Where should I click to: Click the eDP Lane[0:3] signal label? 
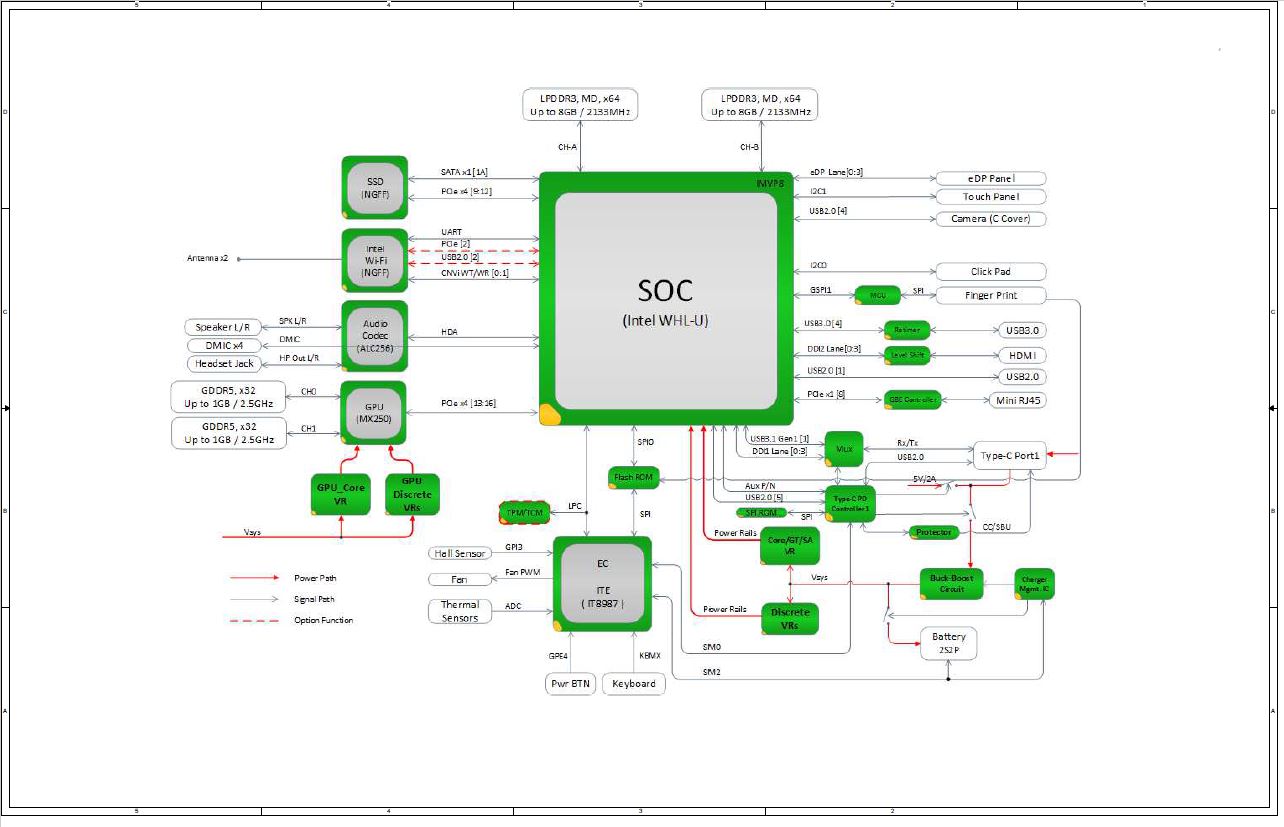[835, 172]
